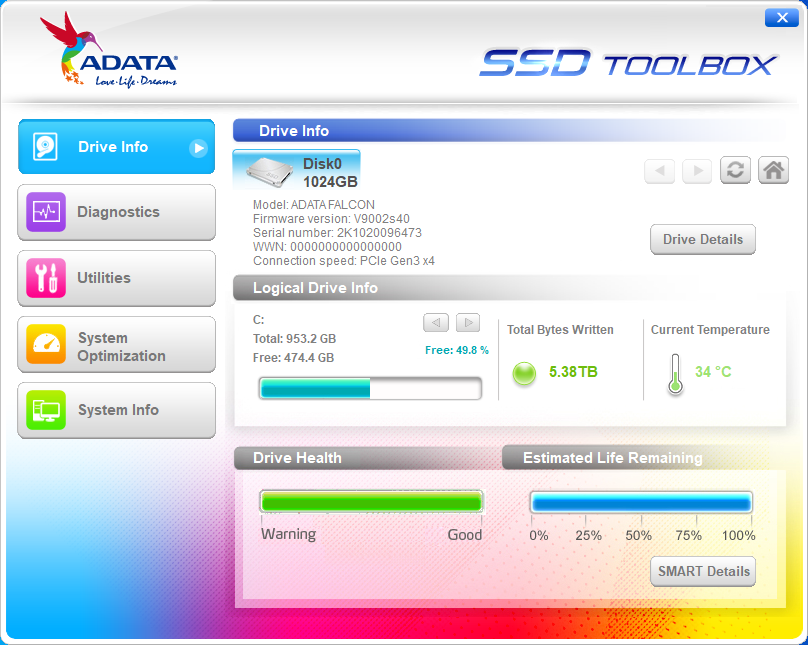808x645 pixels.
Task: Open Drive Details
Action: pyautogui.click(x=703, y=240)
